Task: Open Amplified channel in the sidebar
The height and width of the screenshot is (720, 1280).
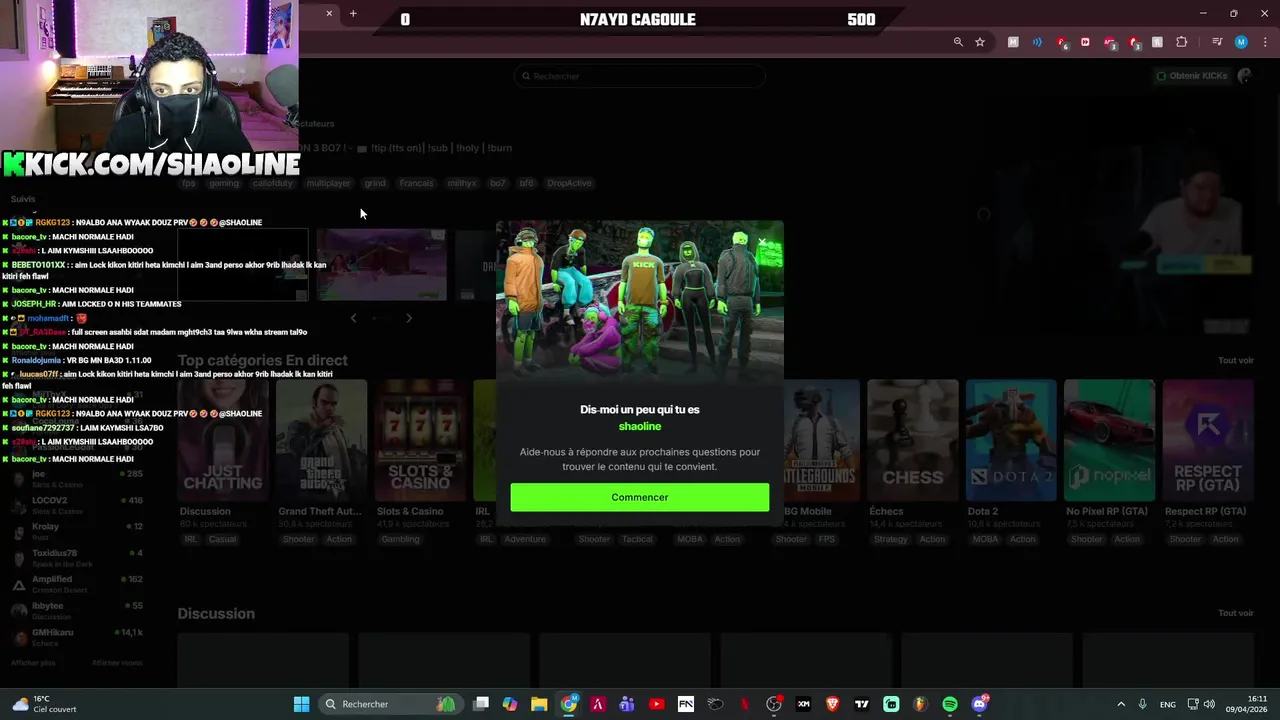Action: [78, 583]
